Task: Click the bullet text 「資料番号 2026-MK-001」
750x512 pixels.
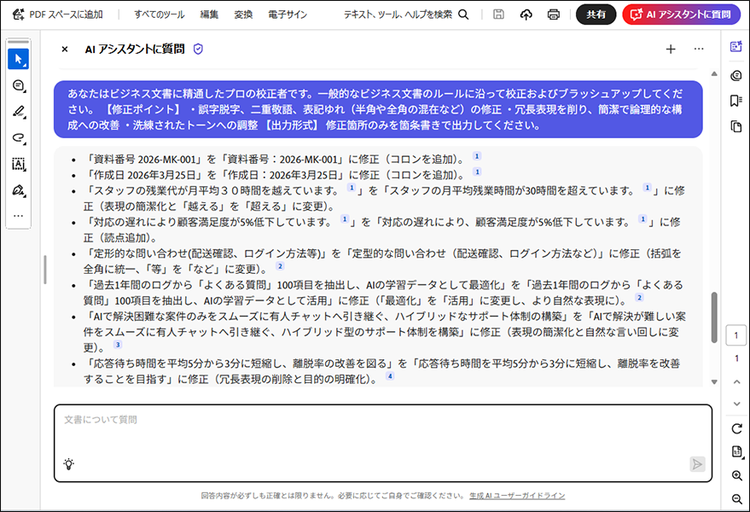Action: 144,159
